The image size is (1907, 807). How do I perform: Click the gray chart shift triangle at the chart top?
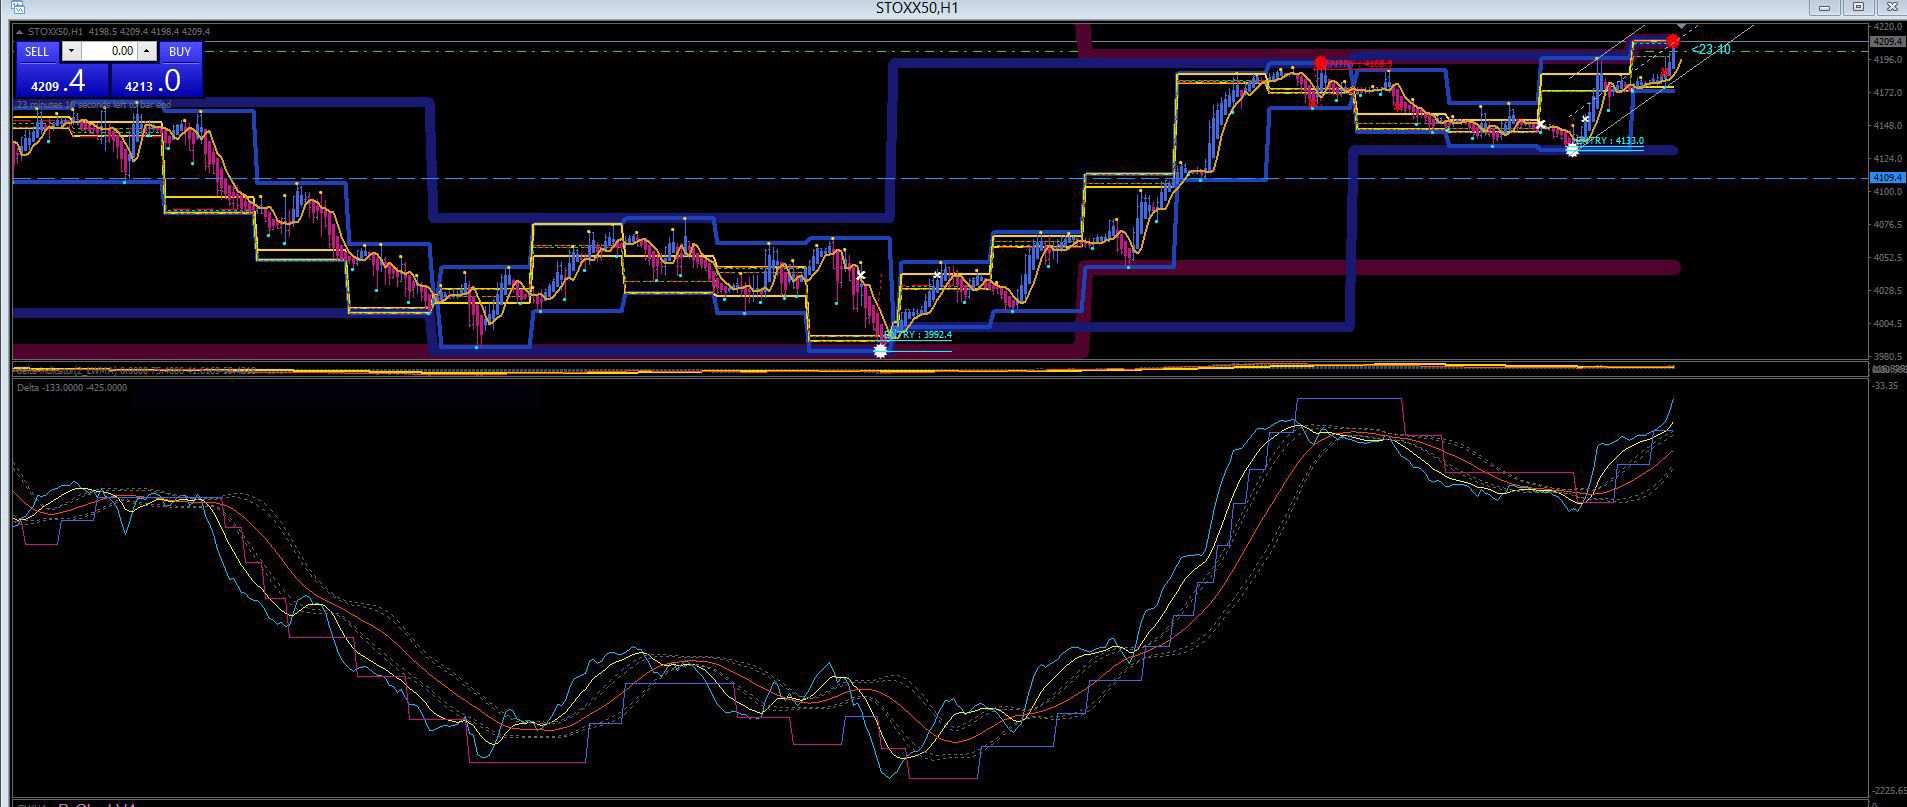[1682, 27]
